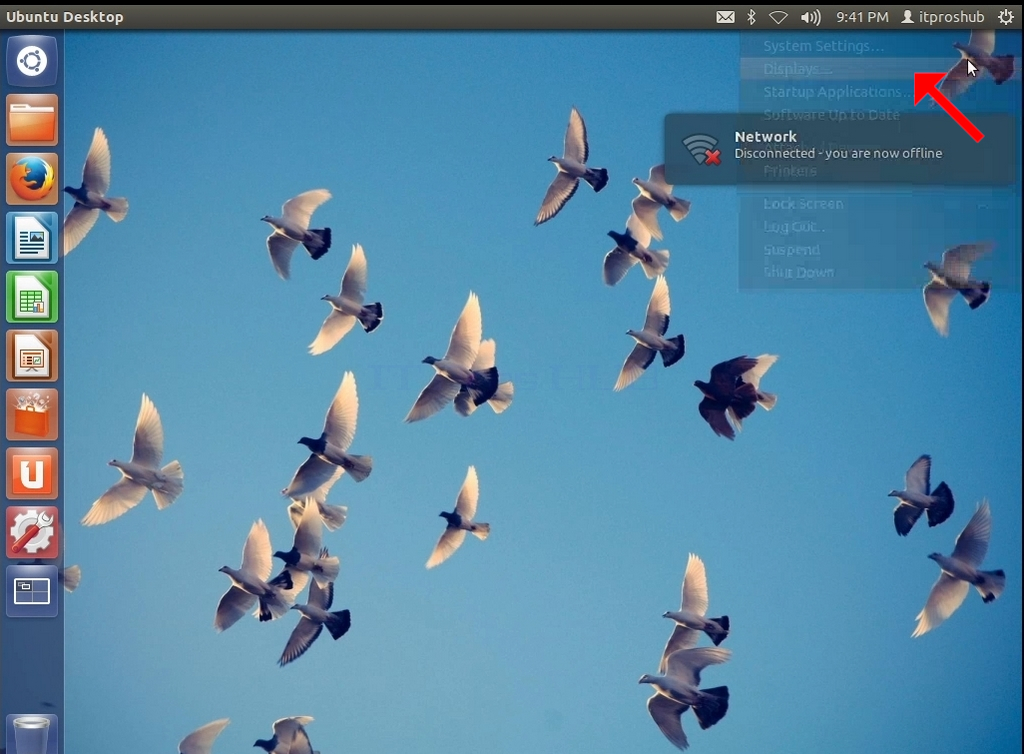The image size is (1024, 754).
Task: Launch LibreOffice Impress presentation icon
Action: (32, 356)
